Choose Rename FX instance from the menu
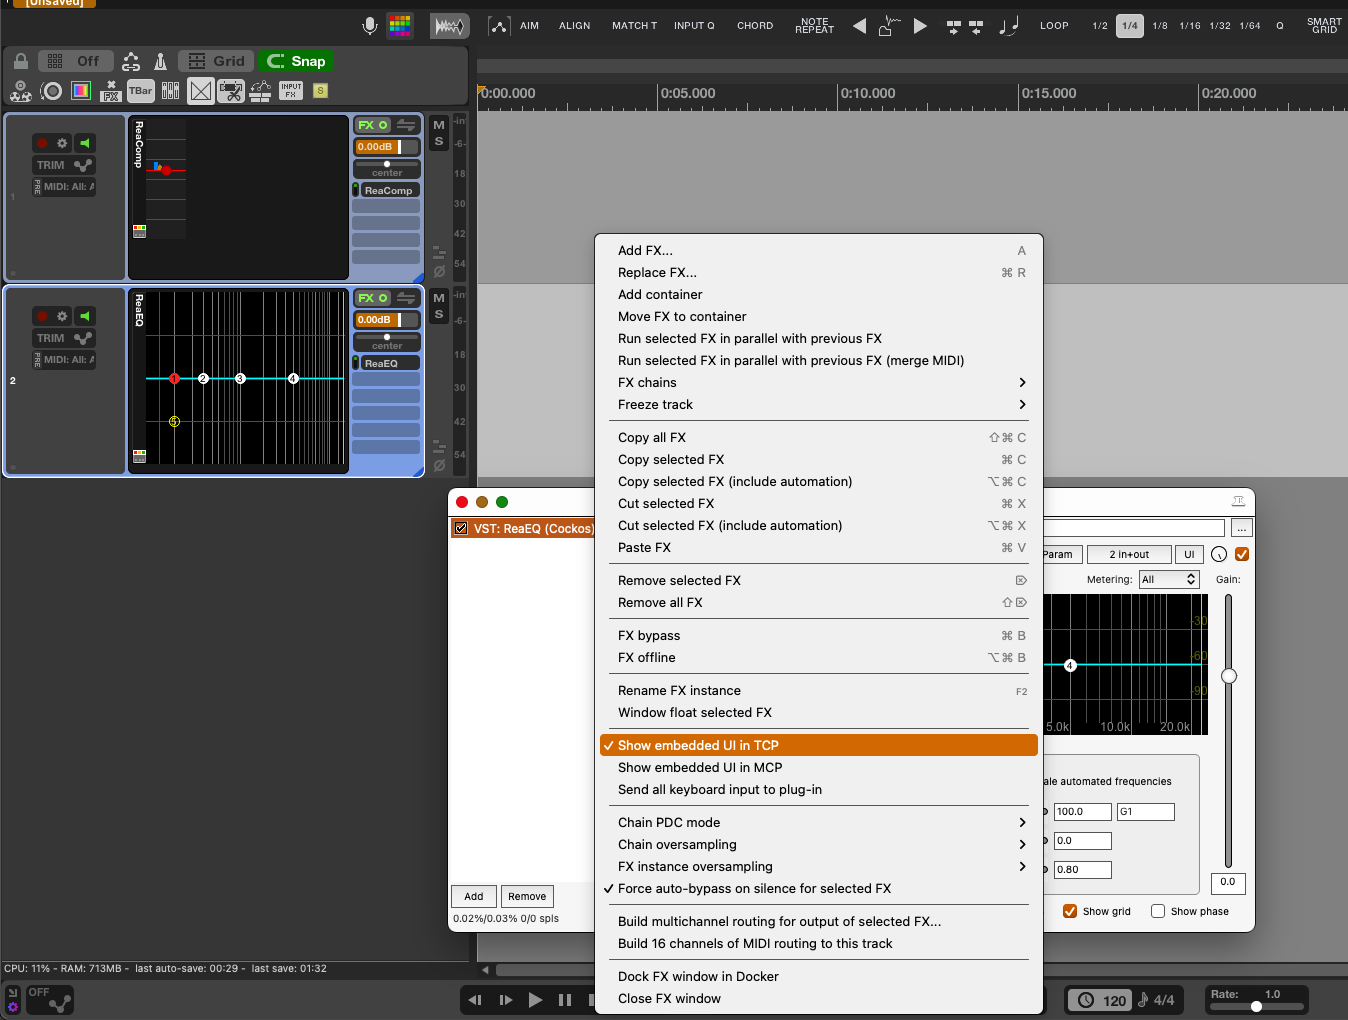Viewport: 1348px width, 1020px height. coord(679,691)
